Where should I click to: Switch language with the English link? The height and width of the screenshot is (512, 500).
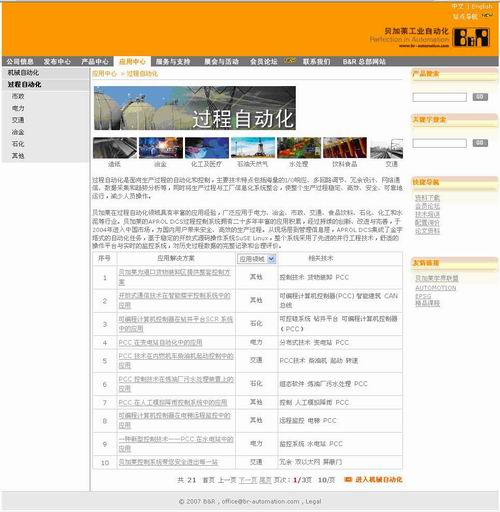pos(482,6)
